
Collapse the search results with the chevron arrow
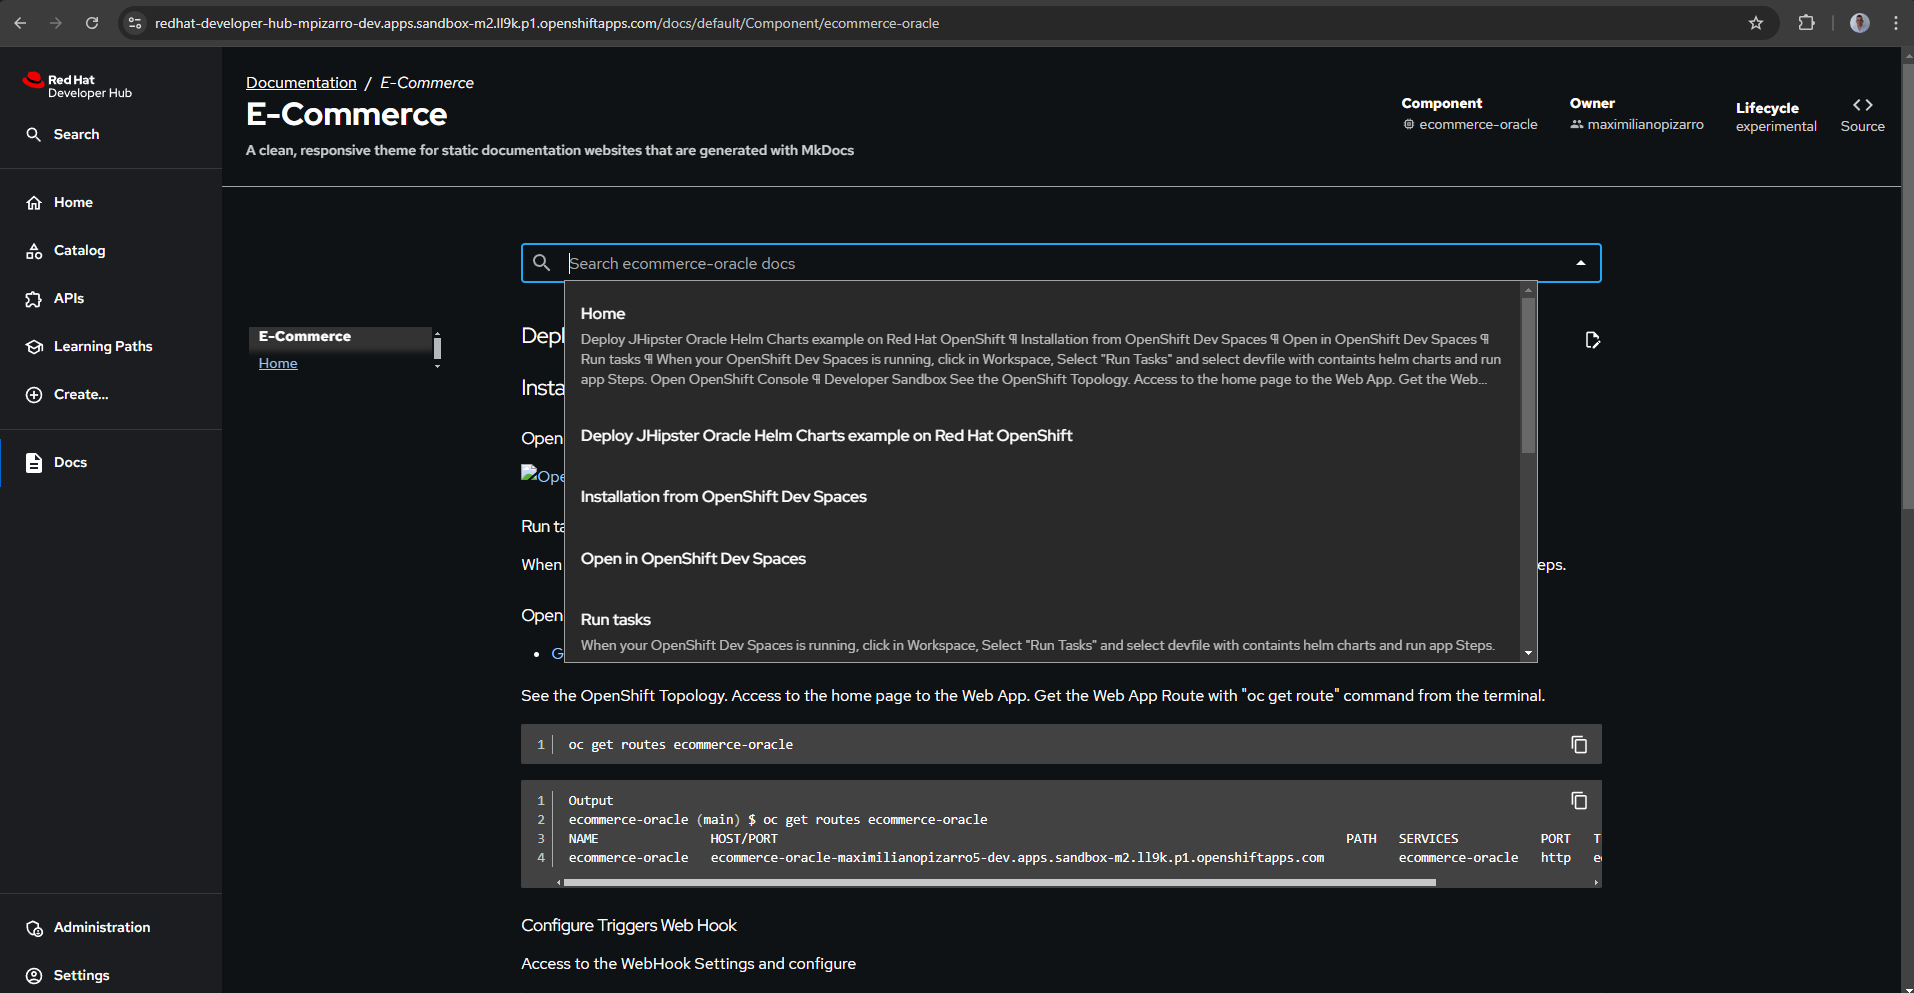[1580, 263]
